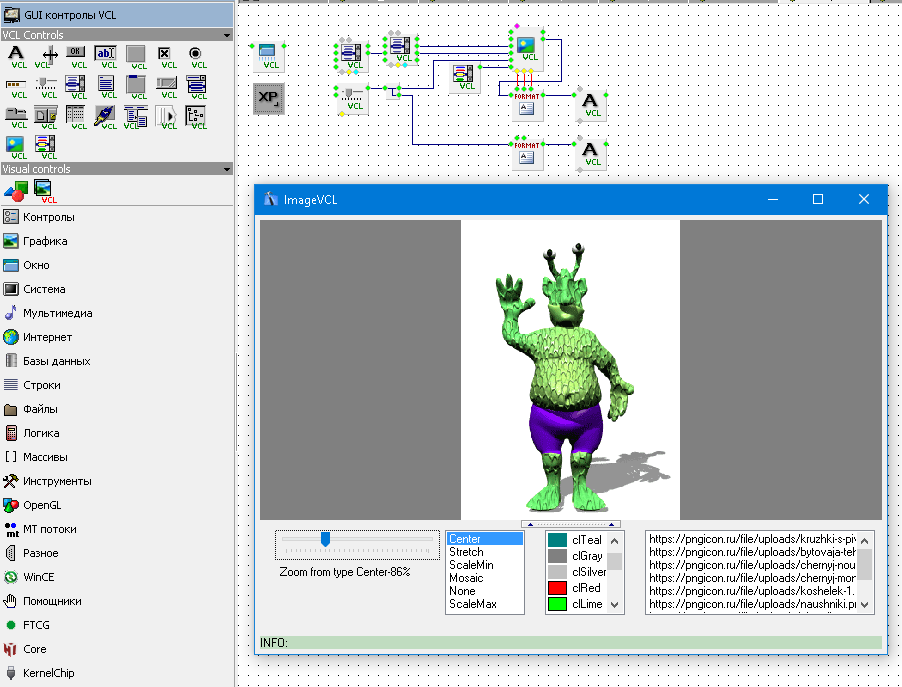Choose the TreeView VCL component

tap(196, 117)
